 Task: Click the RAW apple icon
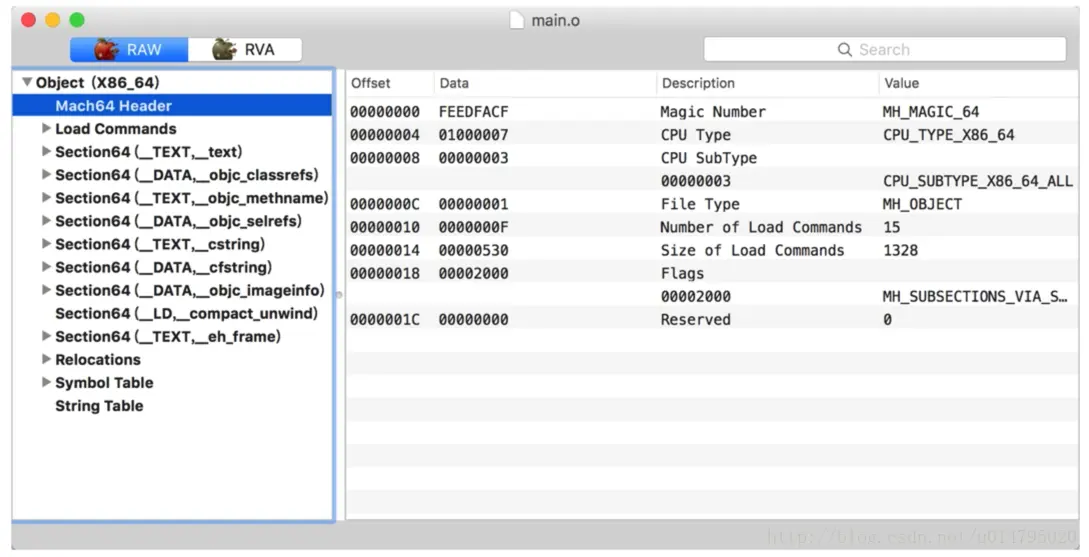tap(106, 49)
